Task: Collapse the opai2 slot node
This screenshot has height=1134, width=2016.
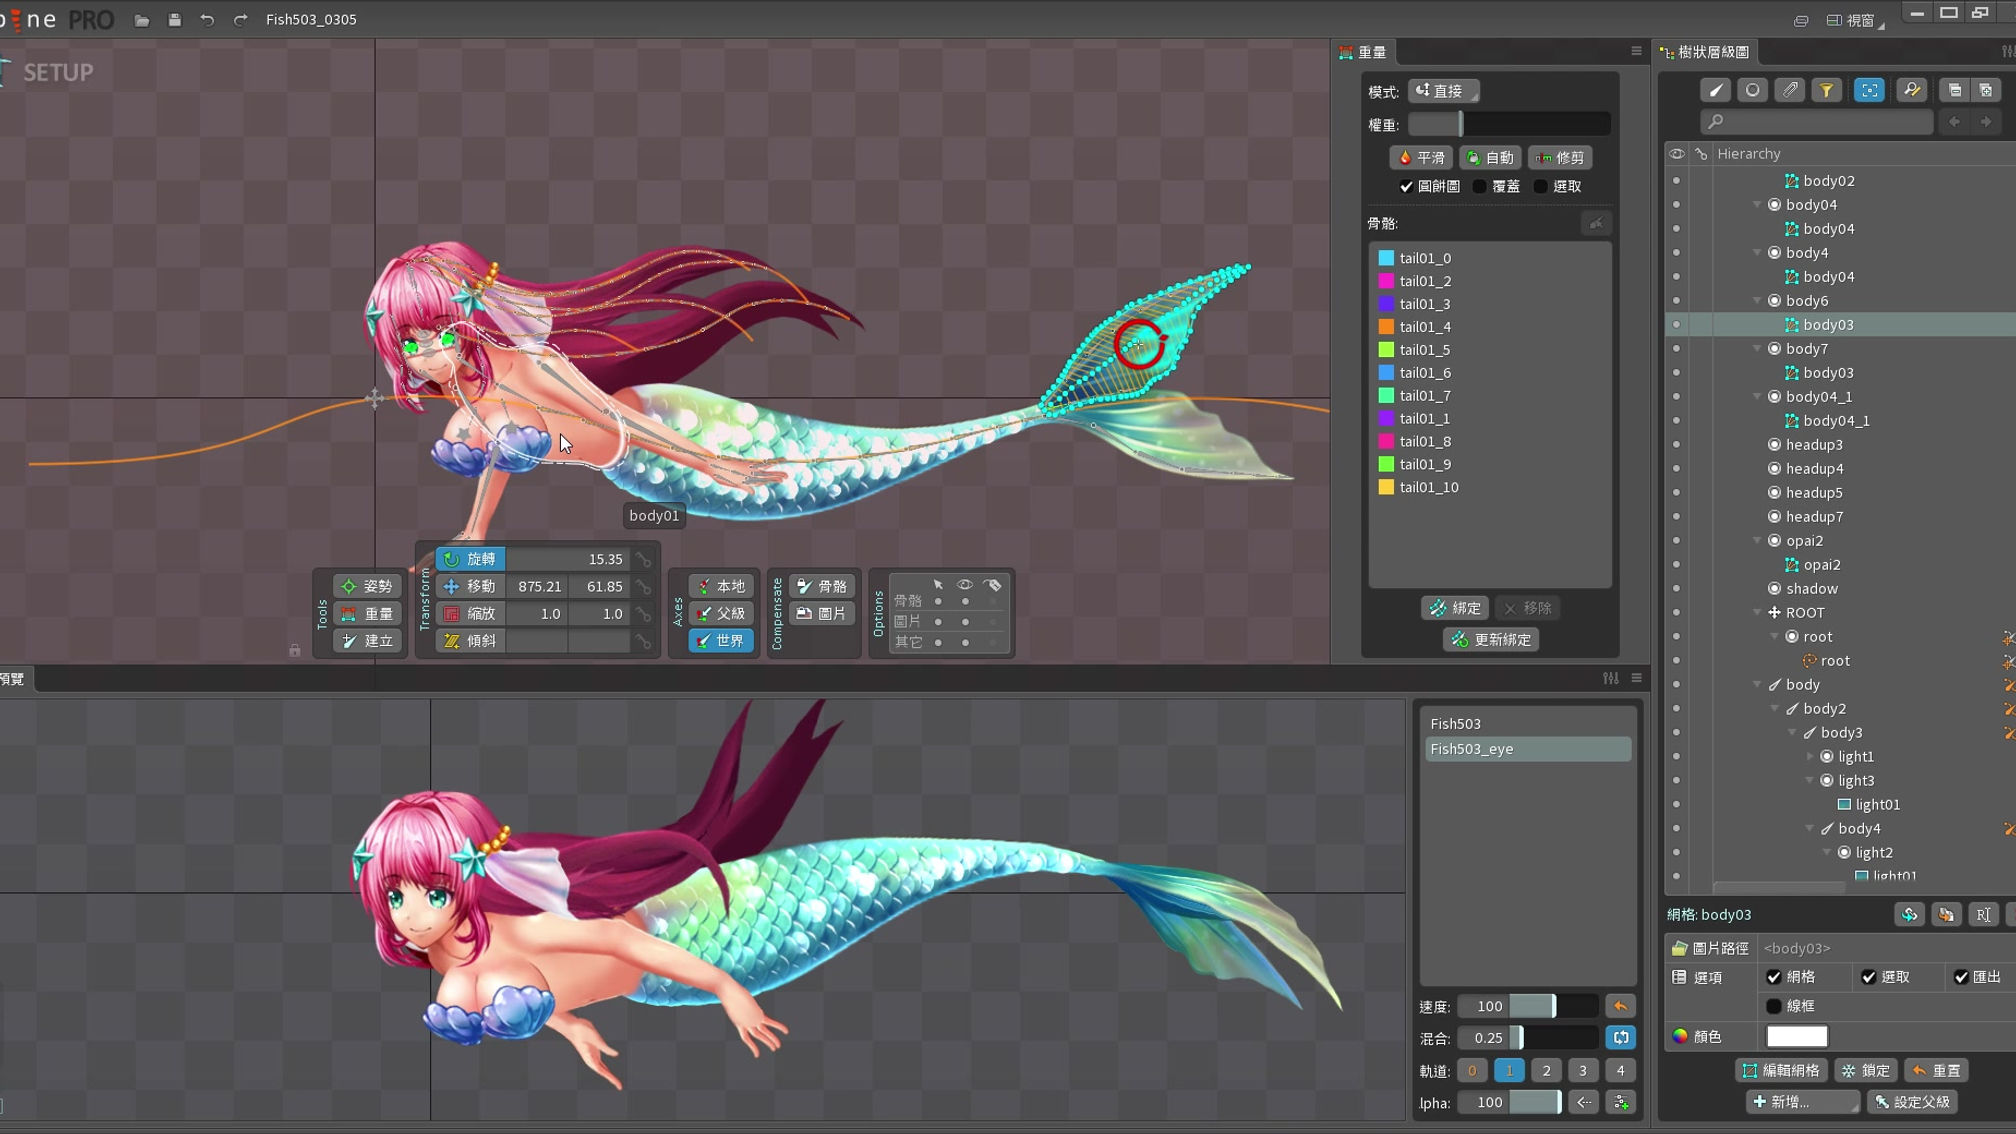Action: 1757,540
